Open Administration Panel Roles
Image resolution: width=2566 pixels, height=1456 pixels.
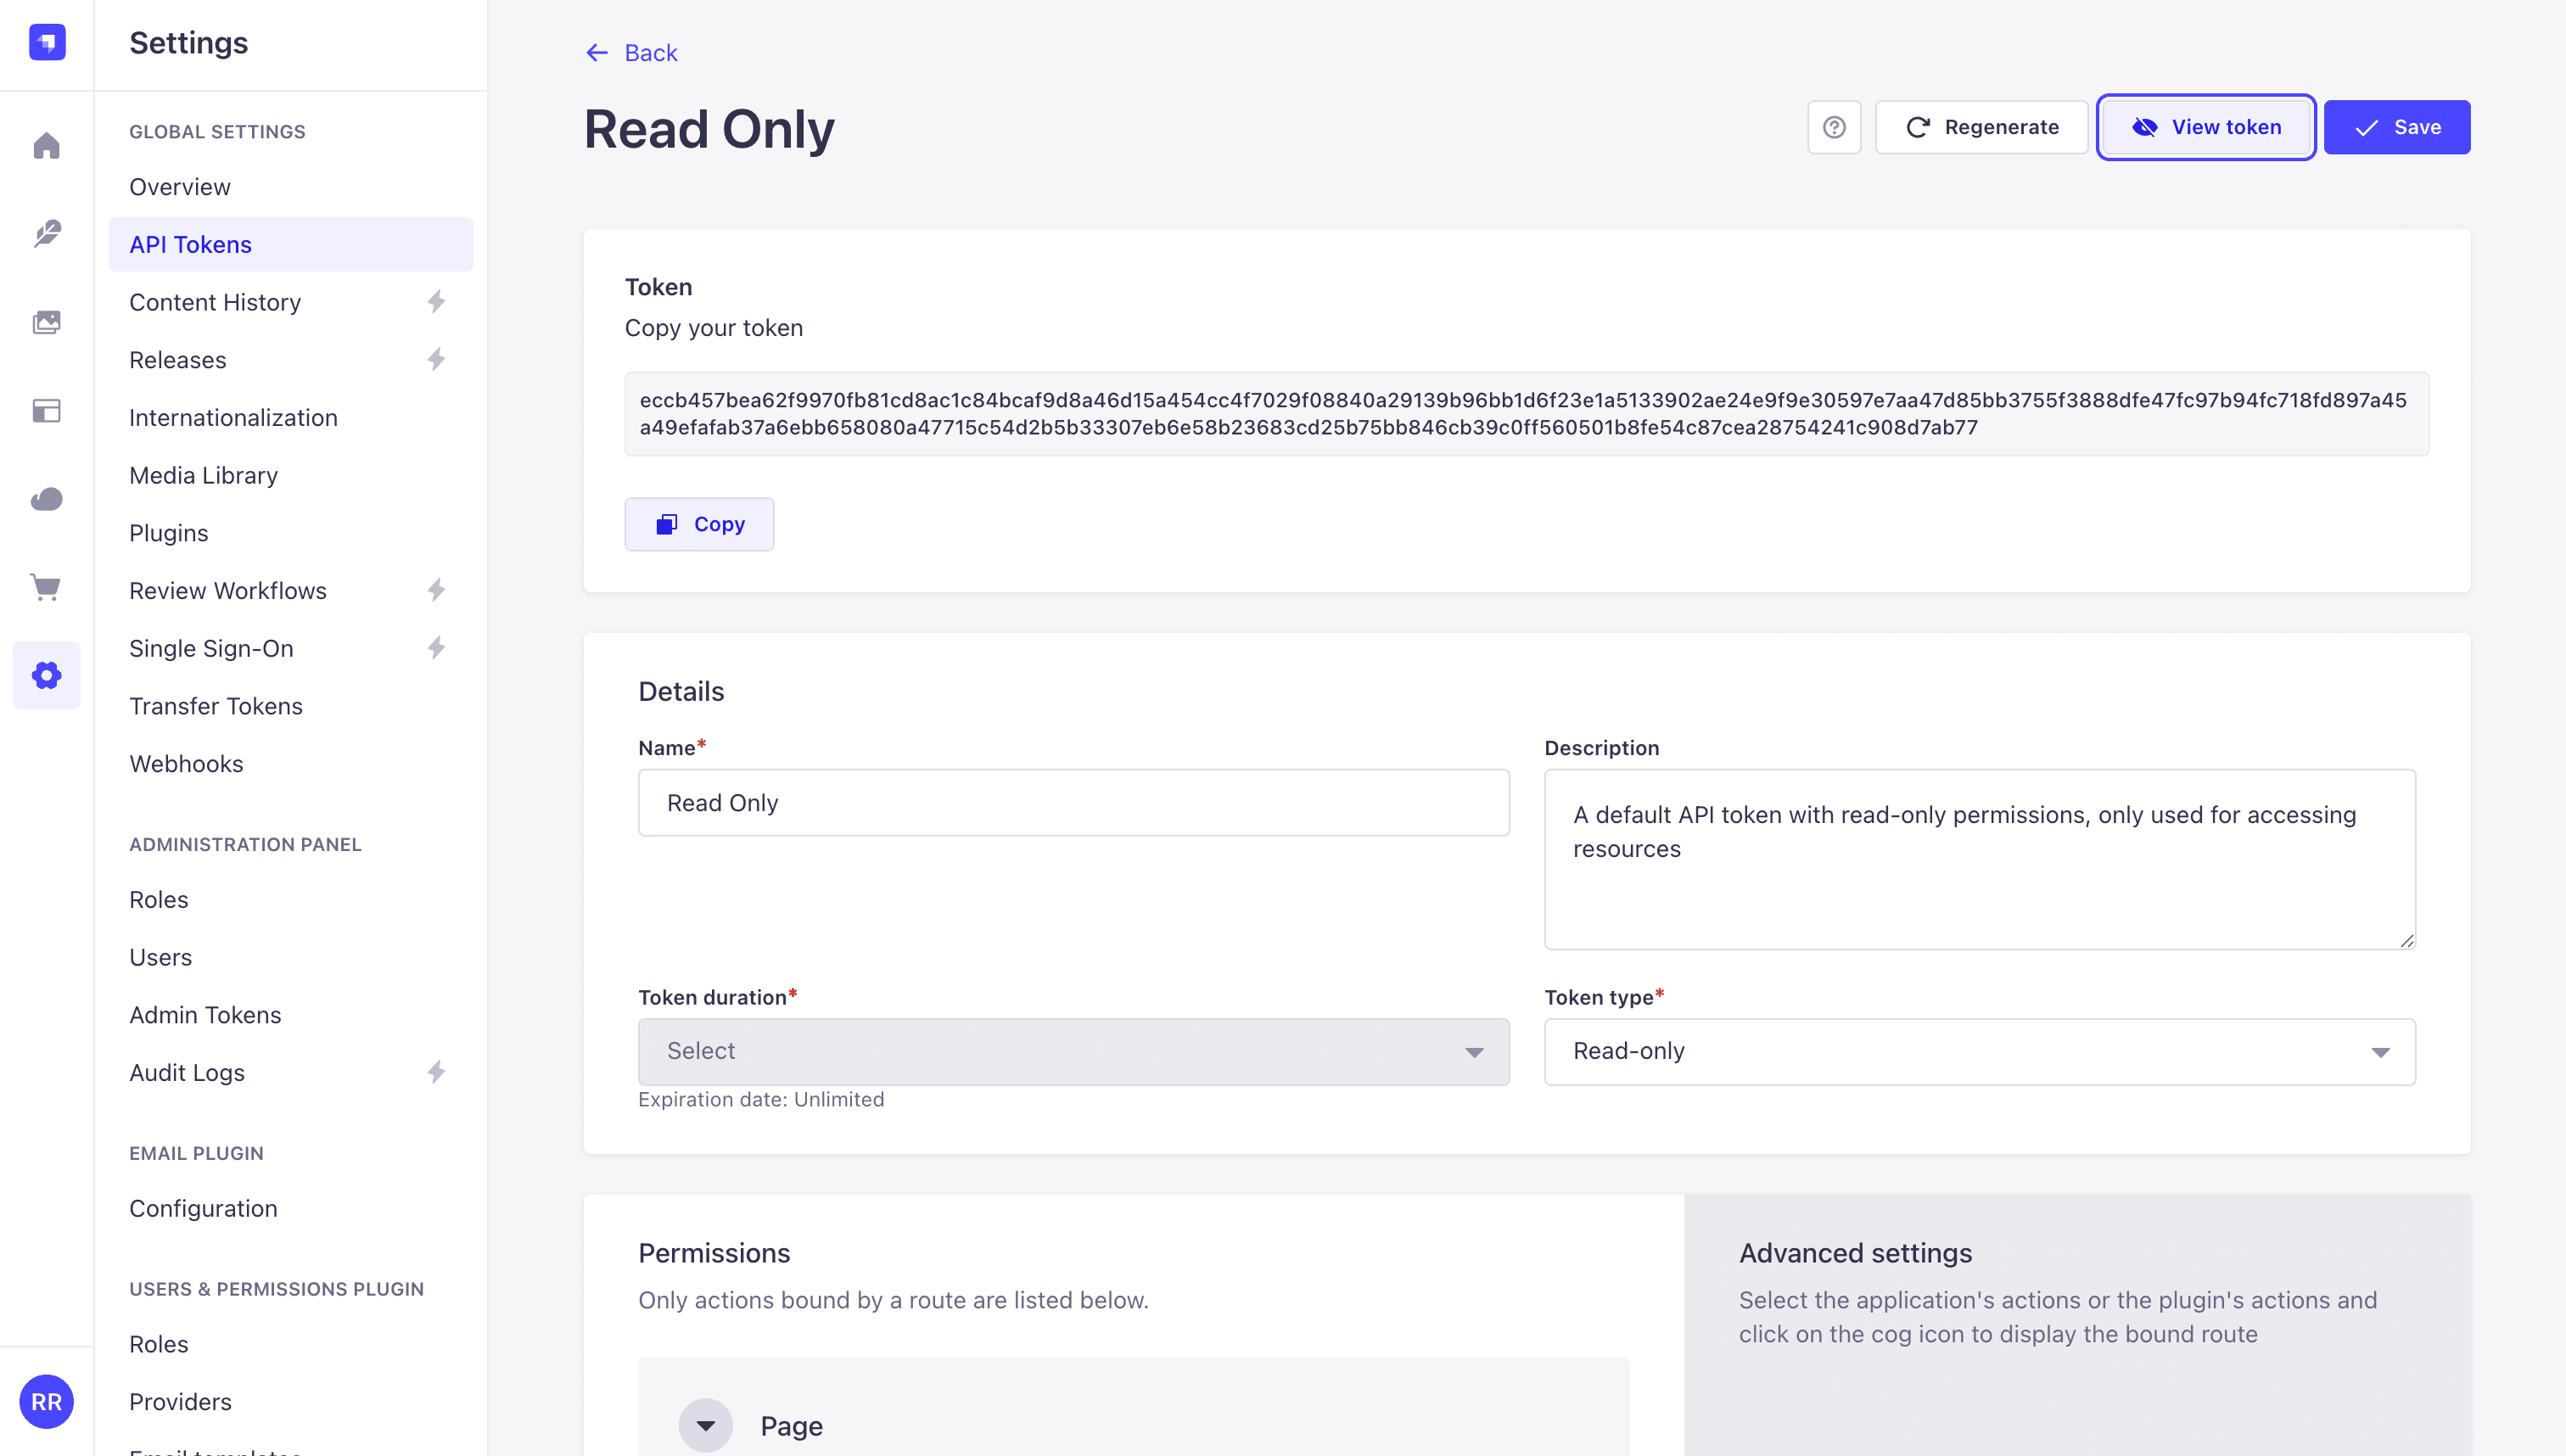click(x=290, y=899)
